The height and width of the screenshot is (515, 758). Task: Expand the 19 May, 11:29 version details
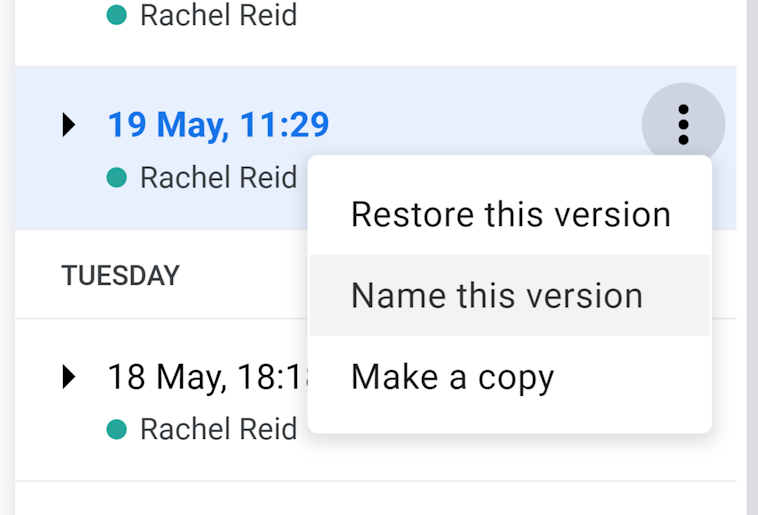pyautogui.click(x=68, y=125)
